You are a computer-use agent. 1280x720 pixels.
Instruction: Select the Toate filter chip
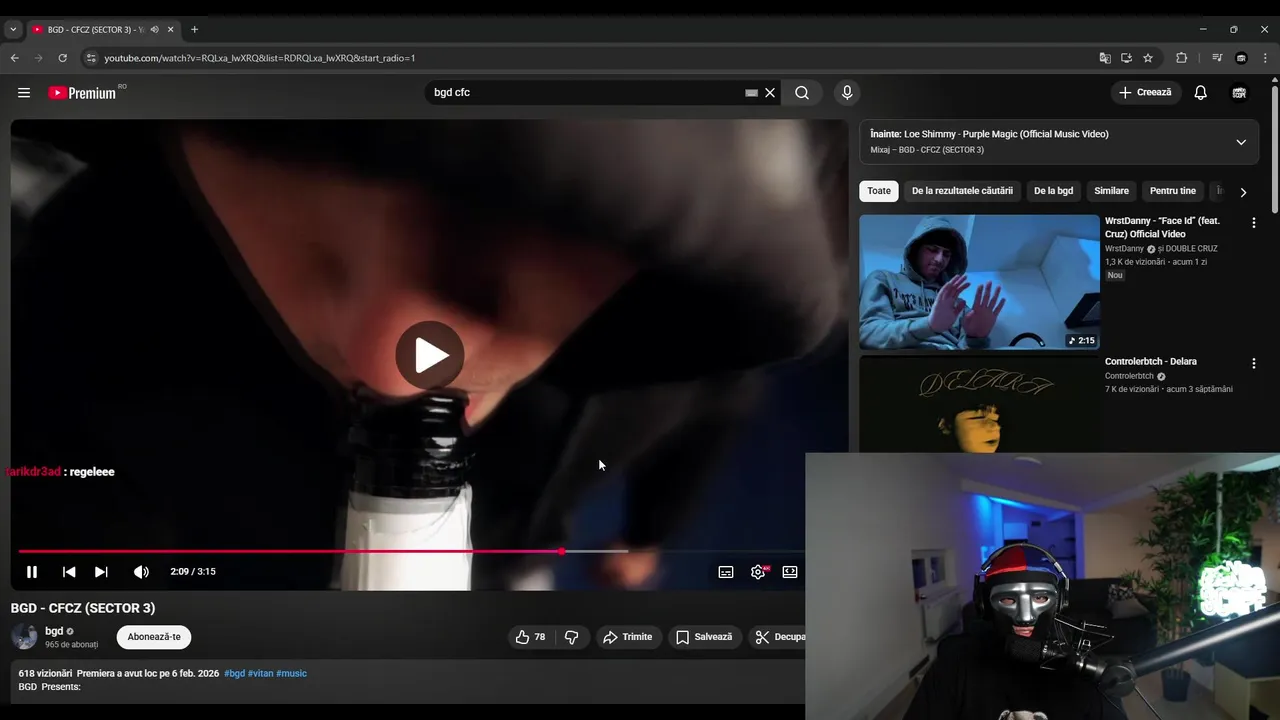tap(879, 191)
